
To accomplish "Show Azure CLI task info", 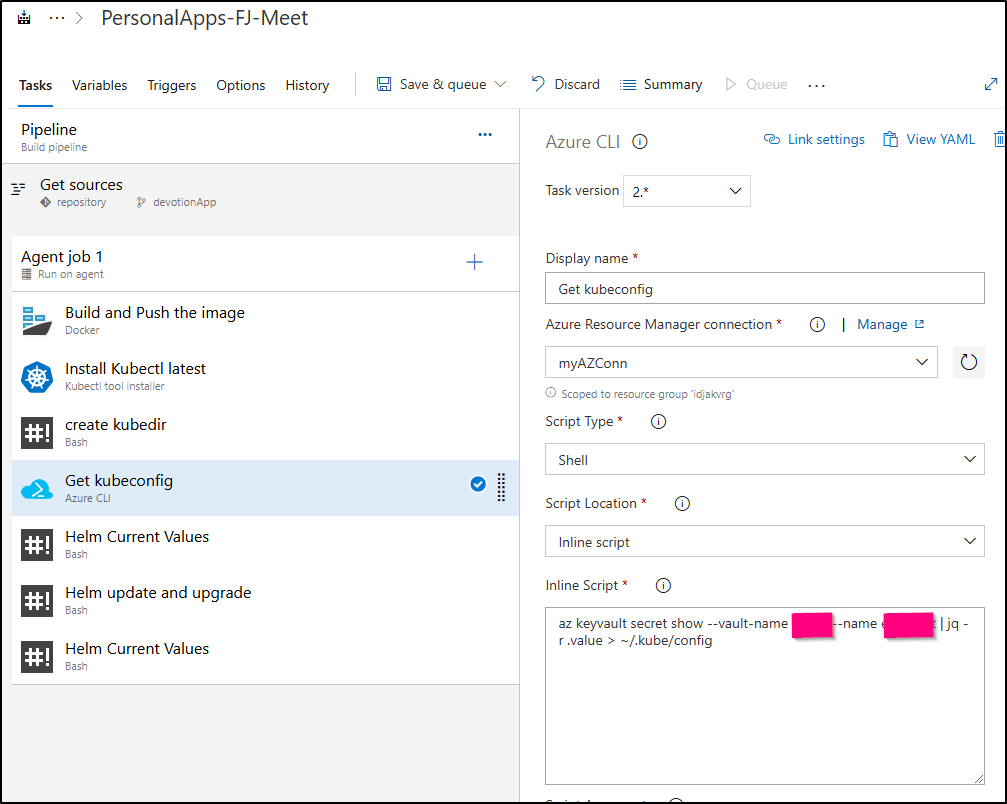I will point(640,141).
